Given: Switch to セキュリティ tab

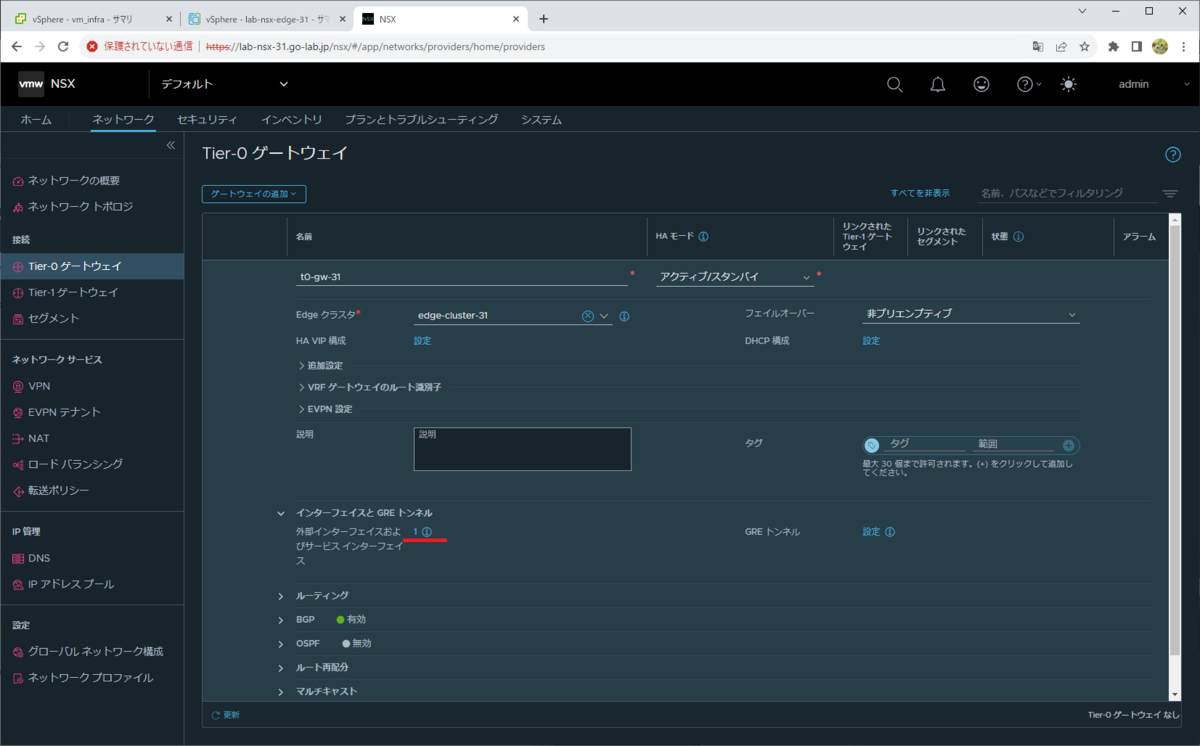Looking at the screenshot, I should click(207, 120).
